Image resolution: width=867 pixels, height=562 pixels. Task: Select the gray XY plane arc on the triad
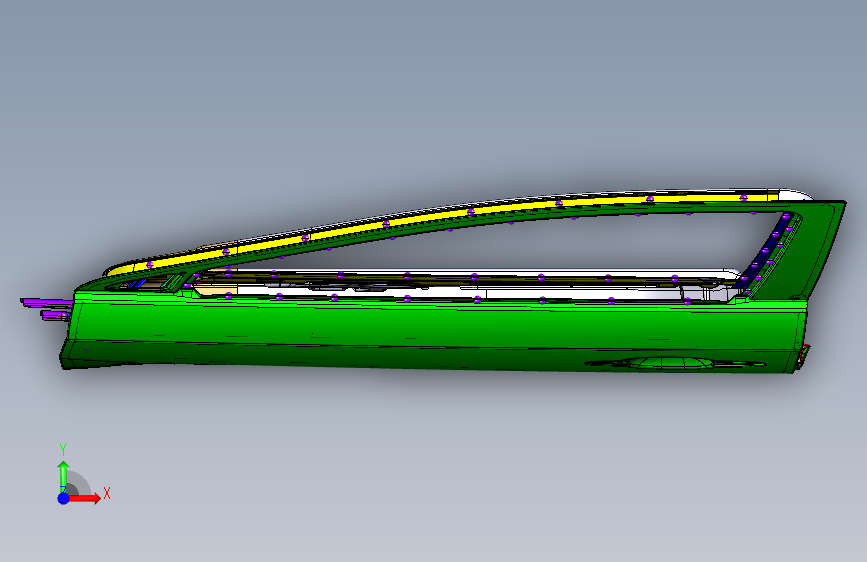pos(79,484)
